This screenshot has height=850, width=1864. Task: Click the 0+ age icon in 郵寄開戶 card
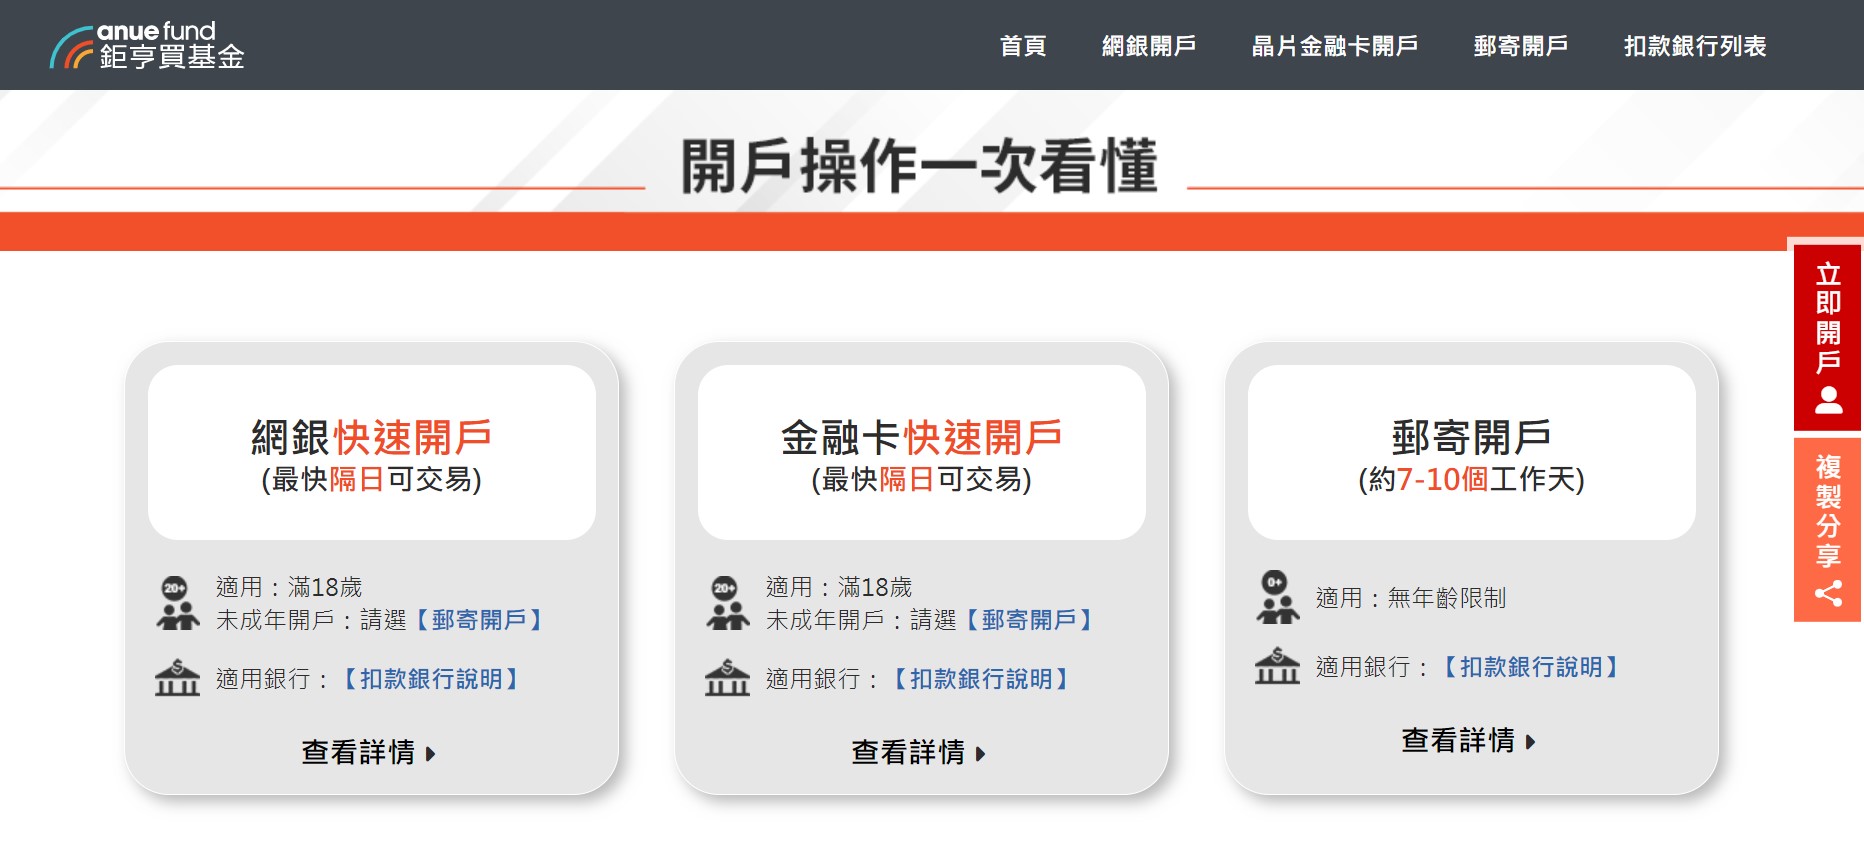[x=1277, y=597]
